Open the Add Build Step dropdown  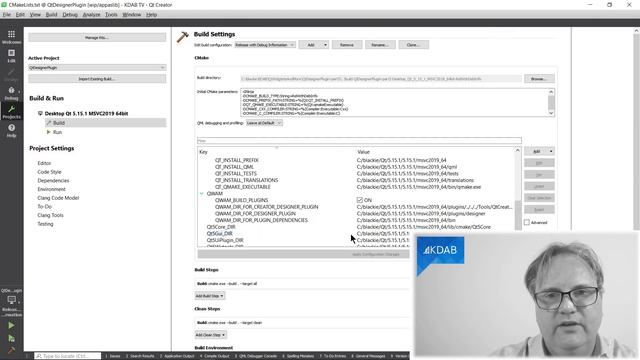coord(209,296)
